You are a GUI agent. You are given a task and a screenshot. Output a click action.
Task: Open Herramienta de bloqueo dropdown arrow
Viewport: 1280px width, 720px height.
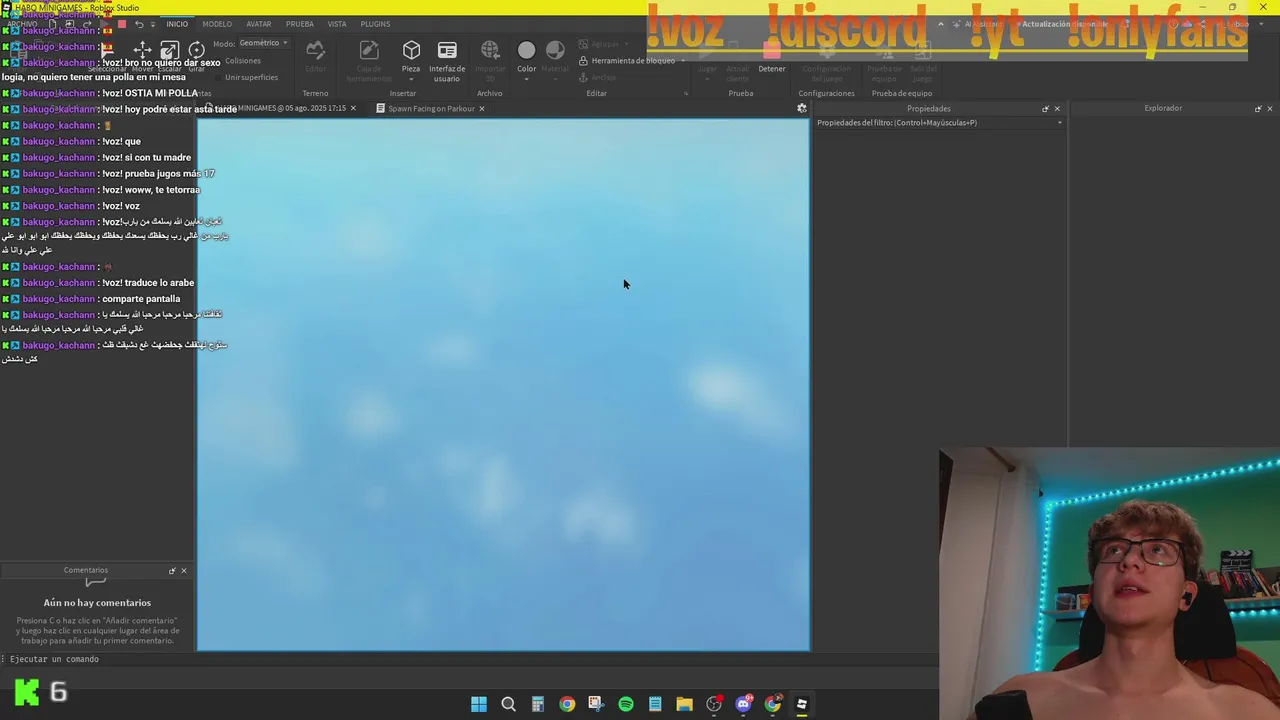pos(683,60)
